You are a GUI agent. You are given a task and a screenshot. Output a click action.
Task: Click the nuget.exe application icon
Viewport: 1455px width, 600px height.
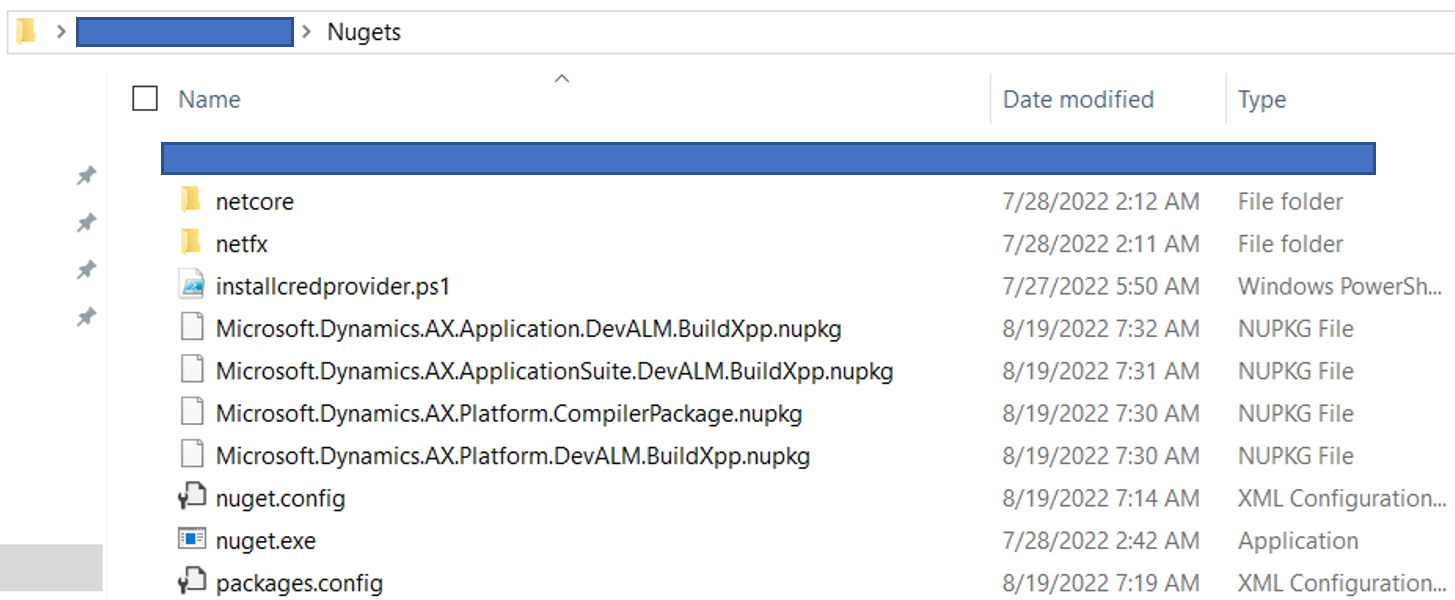[x=191, y=541]
